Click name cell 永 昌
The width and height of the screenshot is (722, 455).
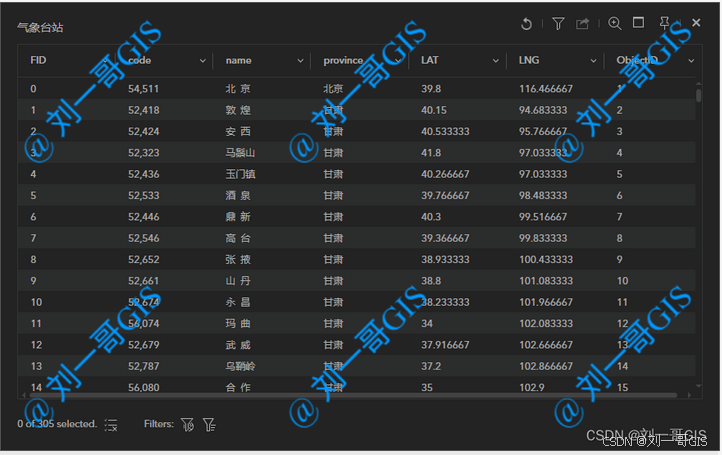tap(238, 302)
